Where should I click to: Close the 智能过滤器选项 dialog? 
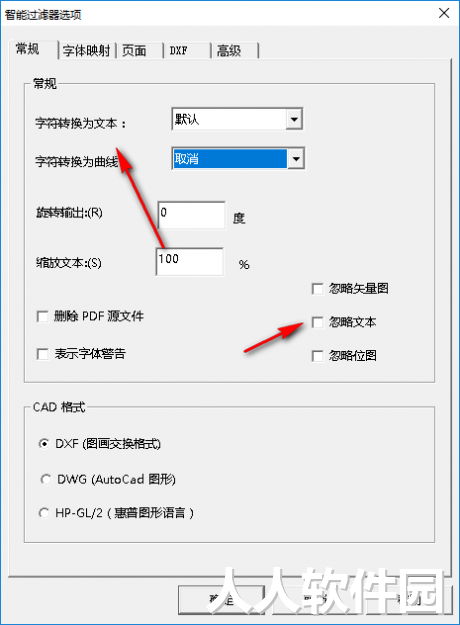point(444,13)
